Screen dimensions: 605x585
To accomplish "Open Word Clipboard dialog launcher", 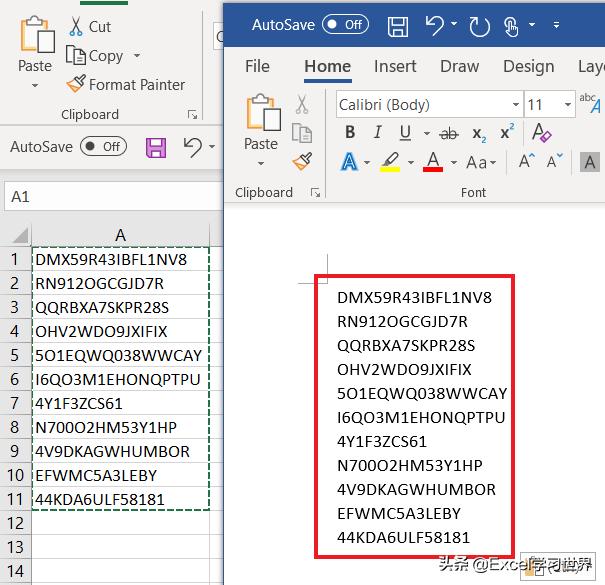I will tap(316, 193).
